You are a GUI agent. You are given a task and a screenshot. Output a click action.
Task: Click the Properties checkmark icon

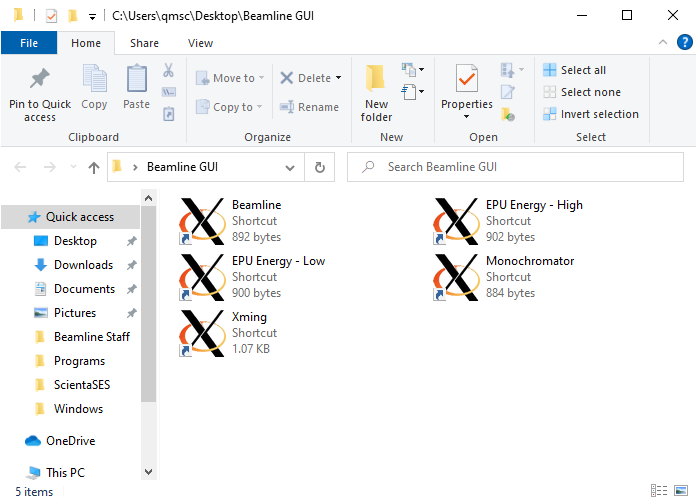(467, 78)
